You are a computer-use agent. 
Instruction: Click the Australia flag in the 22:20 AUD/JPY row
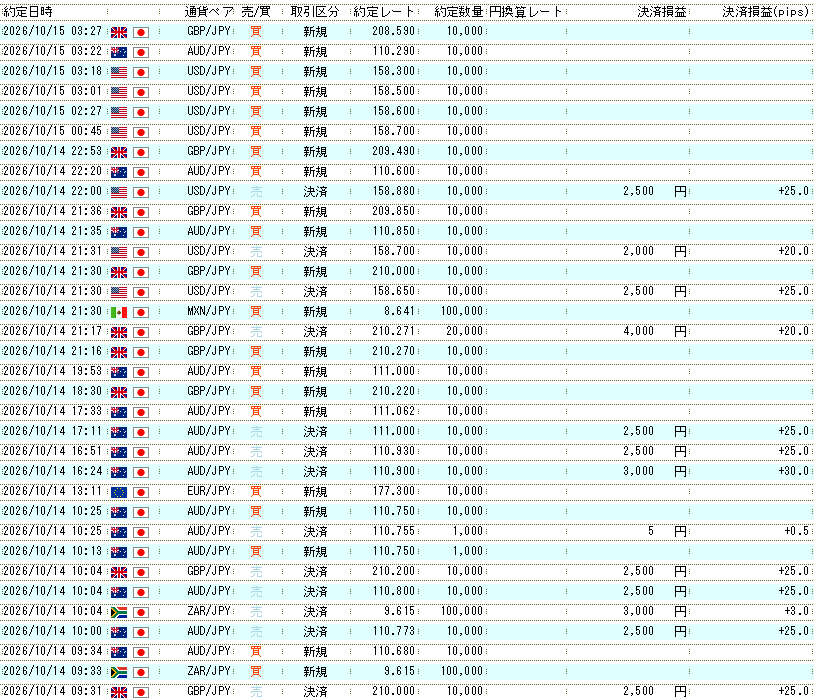pos(119,172)
